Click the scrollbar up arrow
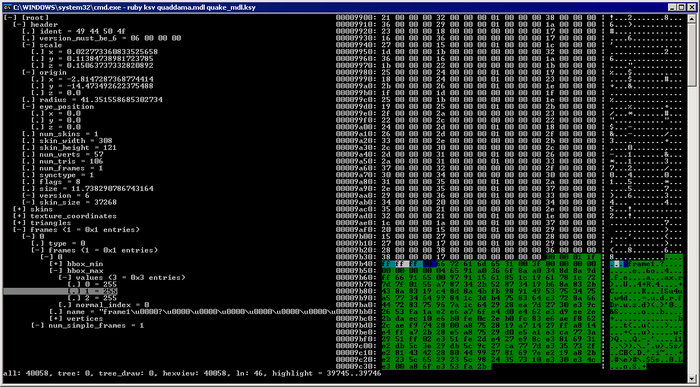Screen dimensions: 700x387 click(692, 18)
